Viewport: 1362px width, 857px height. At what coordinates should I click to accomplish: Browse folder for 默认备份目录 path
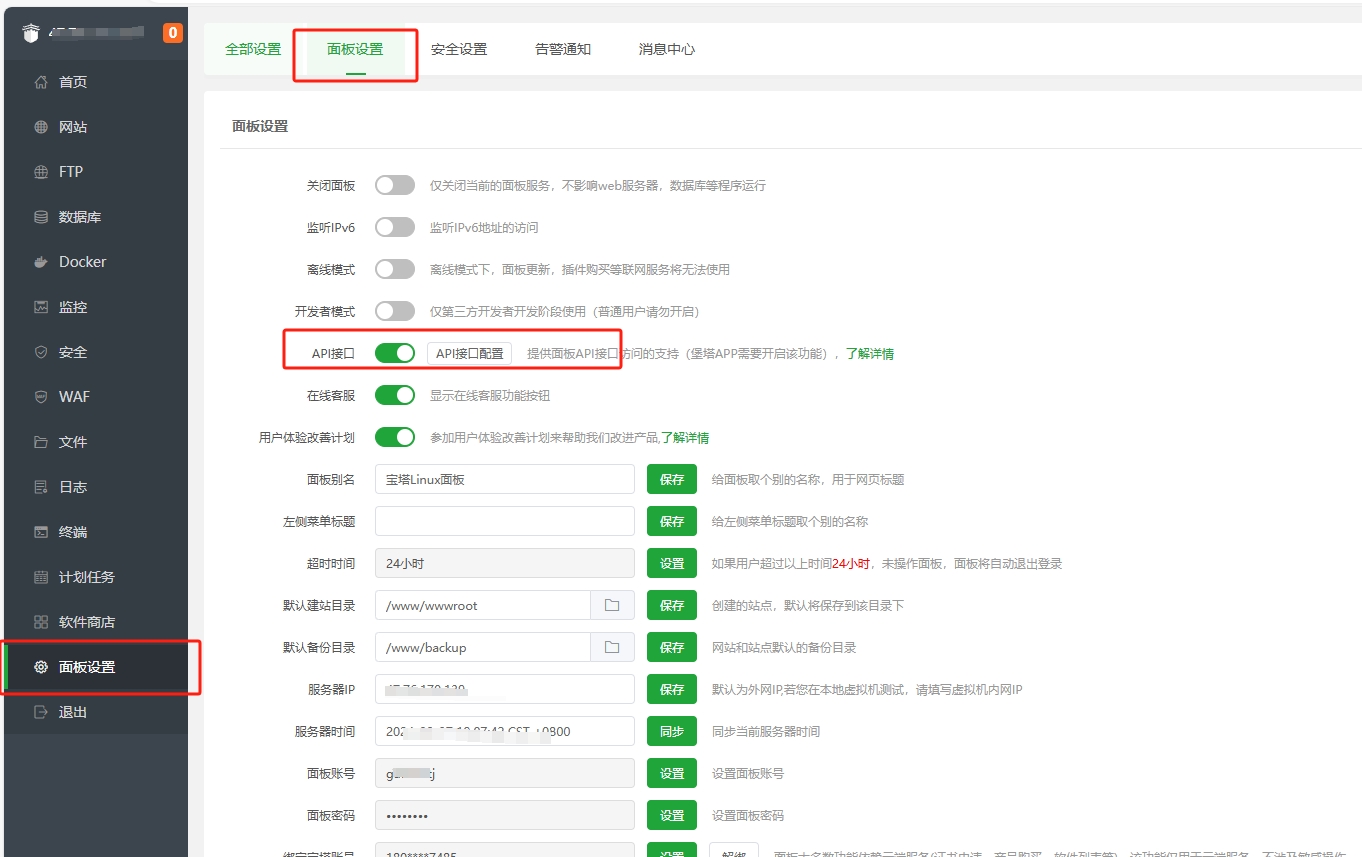612,647
